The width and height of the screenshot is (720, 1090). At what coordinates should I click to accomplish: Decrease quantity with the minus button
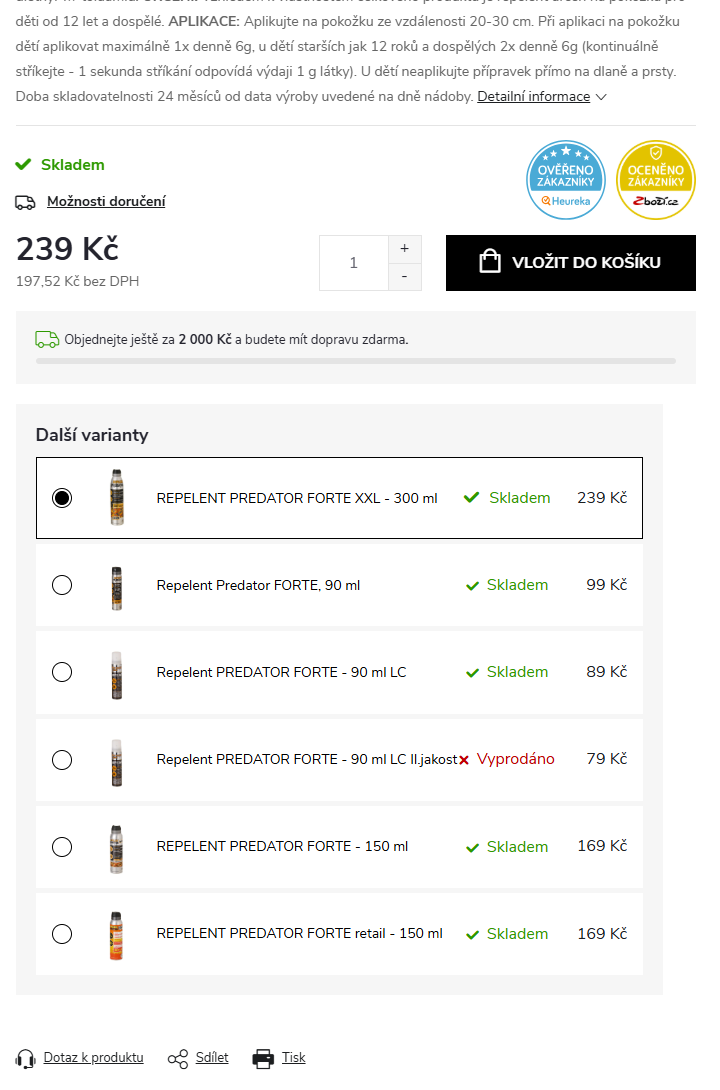coord(404,277)
